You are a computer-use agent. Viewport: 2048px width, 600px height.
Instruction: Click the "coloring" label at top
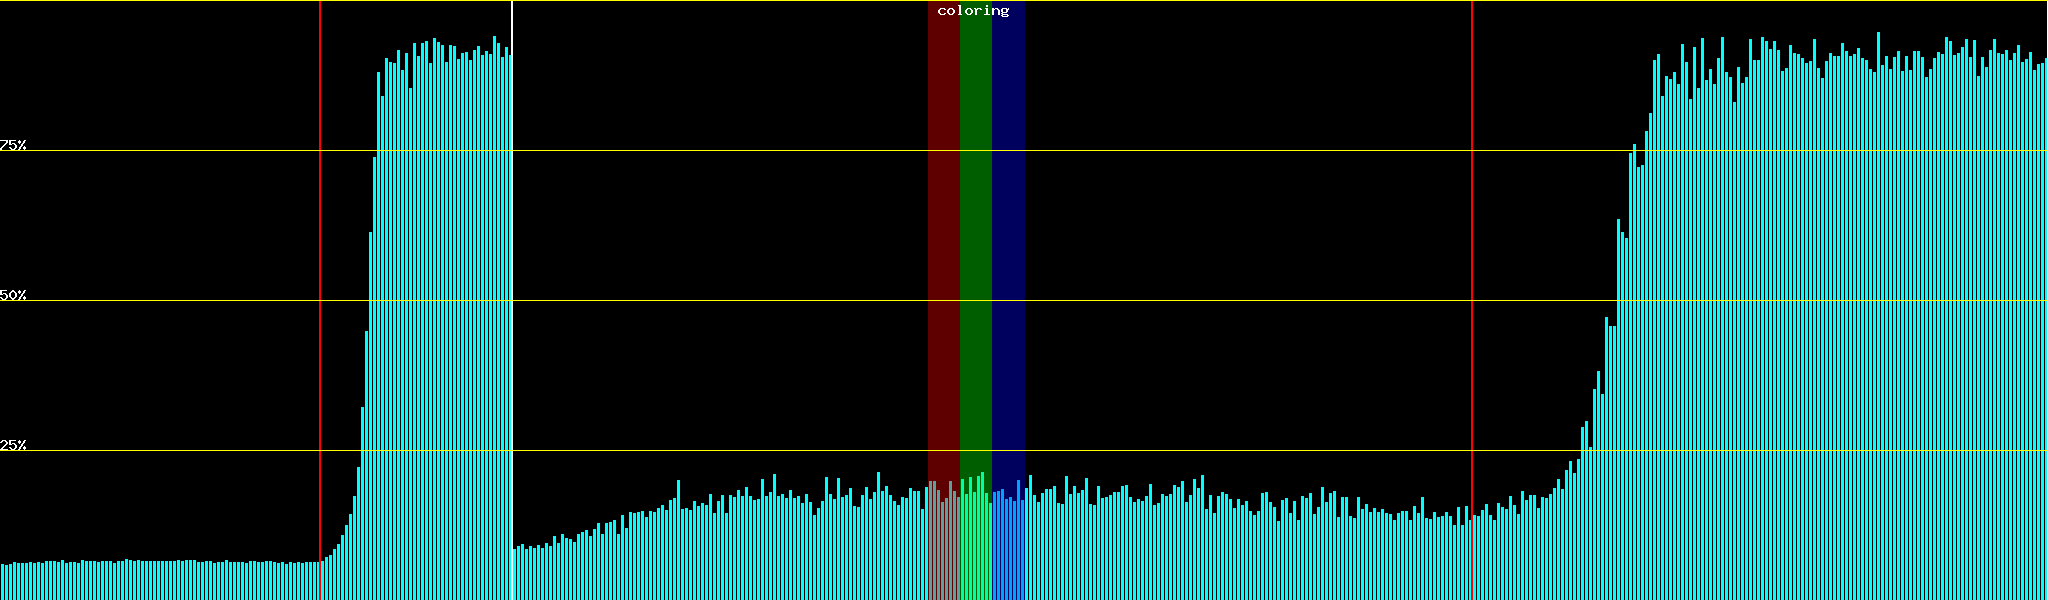click(x=973, y=11)
